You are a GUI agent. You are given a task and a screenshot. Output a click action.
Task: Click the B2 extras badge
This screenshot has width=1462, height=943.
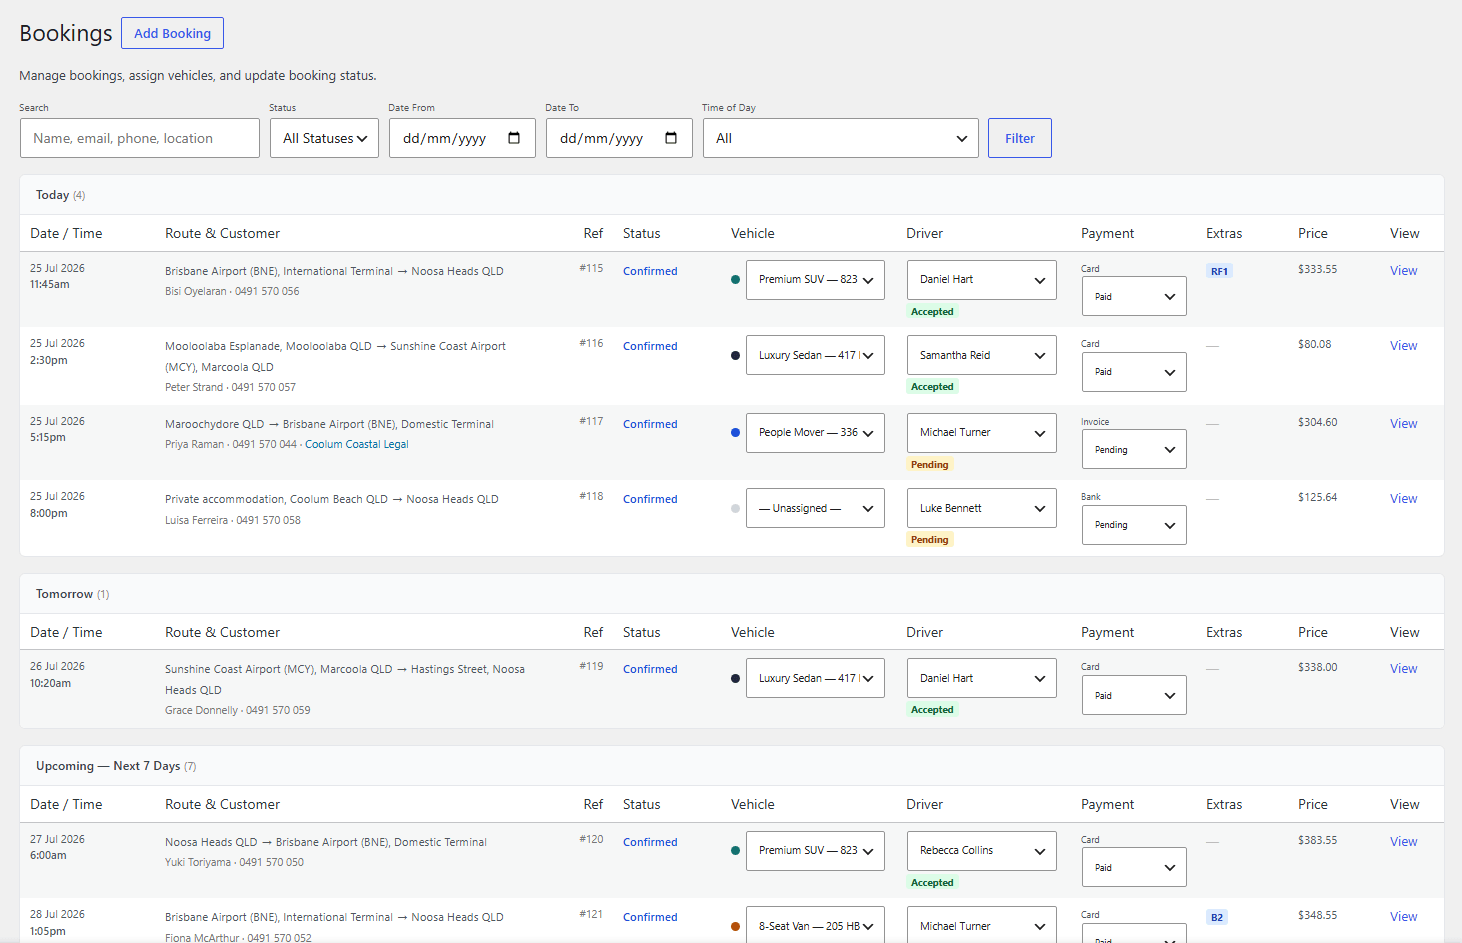point(1217,917)
